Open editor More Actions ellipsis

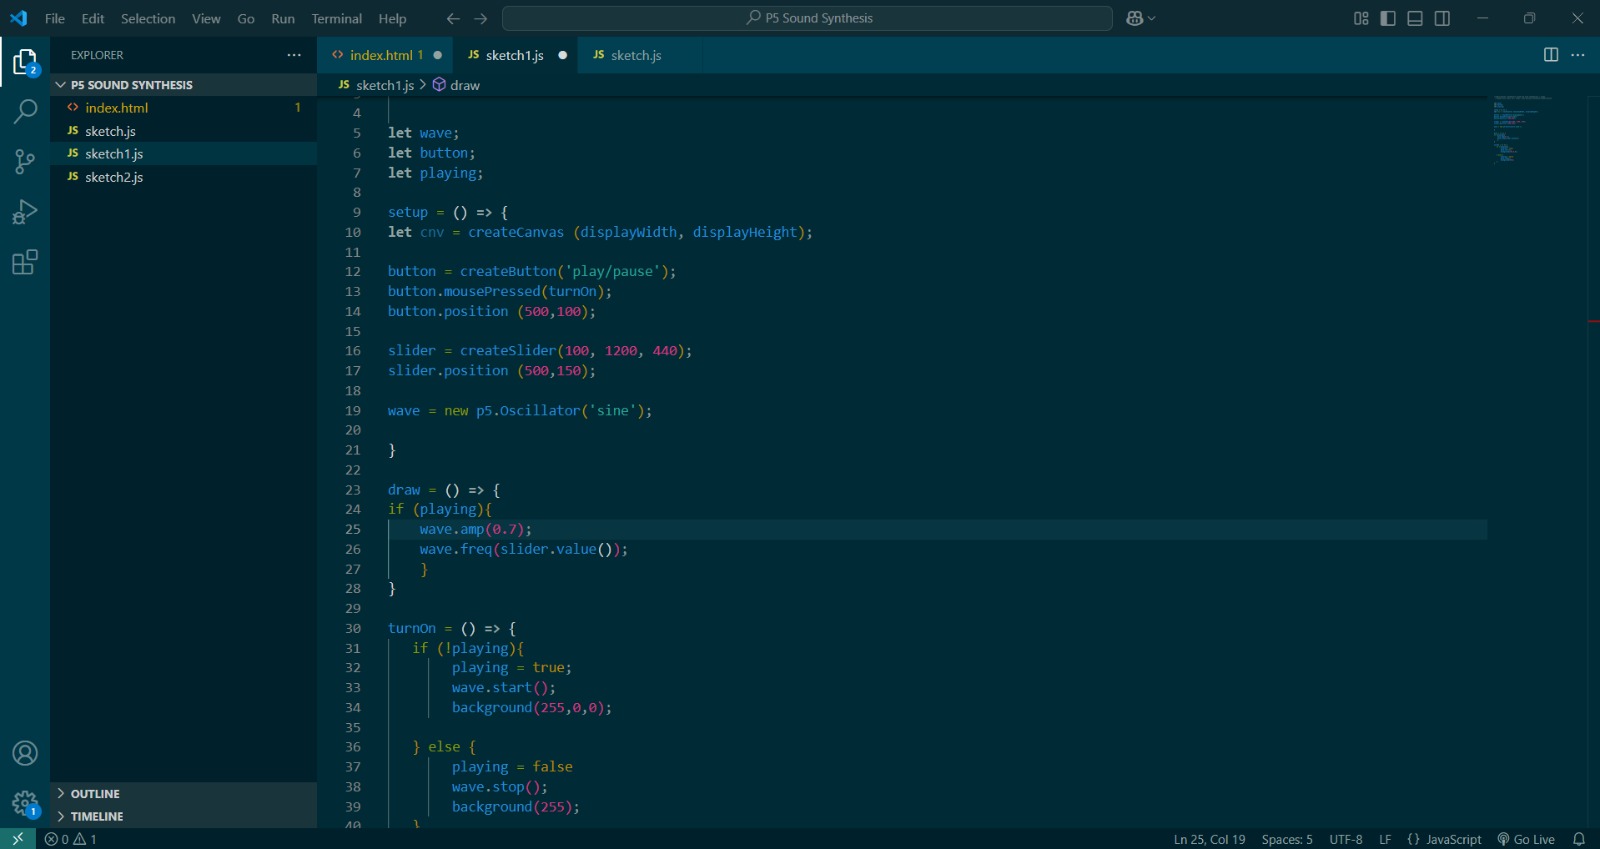1578,55
